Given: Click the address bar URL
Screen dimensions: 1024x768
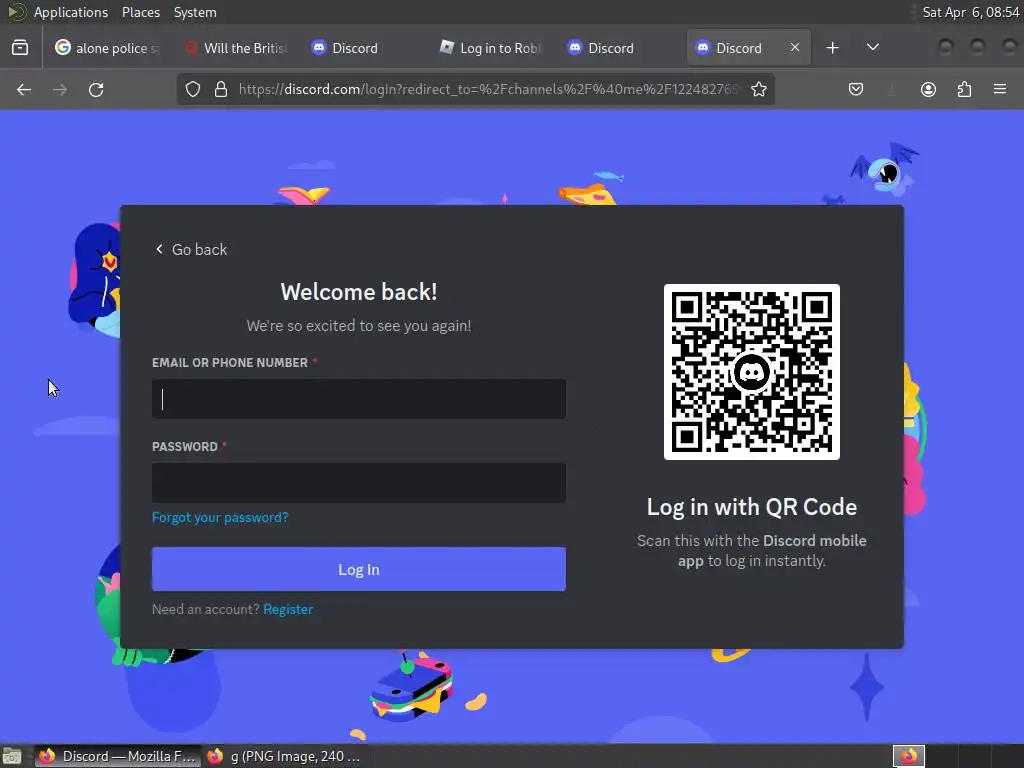Looking at the screenshot, I should click(488, 89).
